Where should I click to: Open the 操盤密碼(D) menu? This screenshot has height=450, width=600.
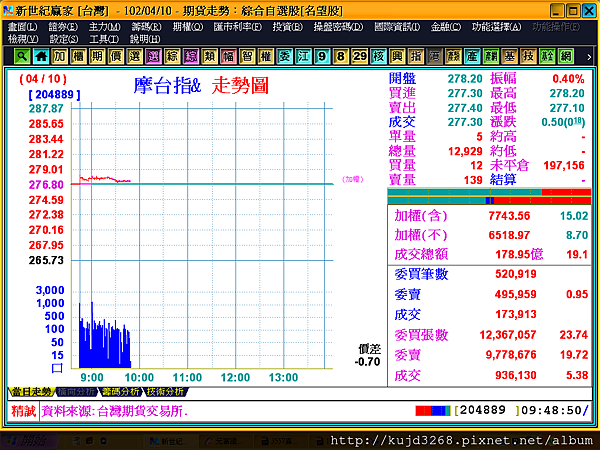point(338,27)
